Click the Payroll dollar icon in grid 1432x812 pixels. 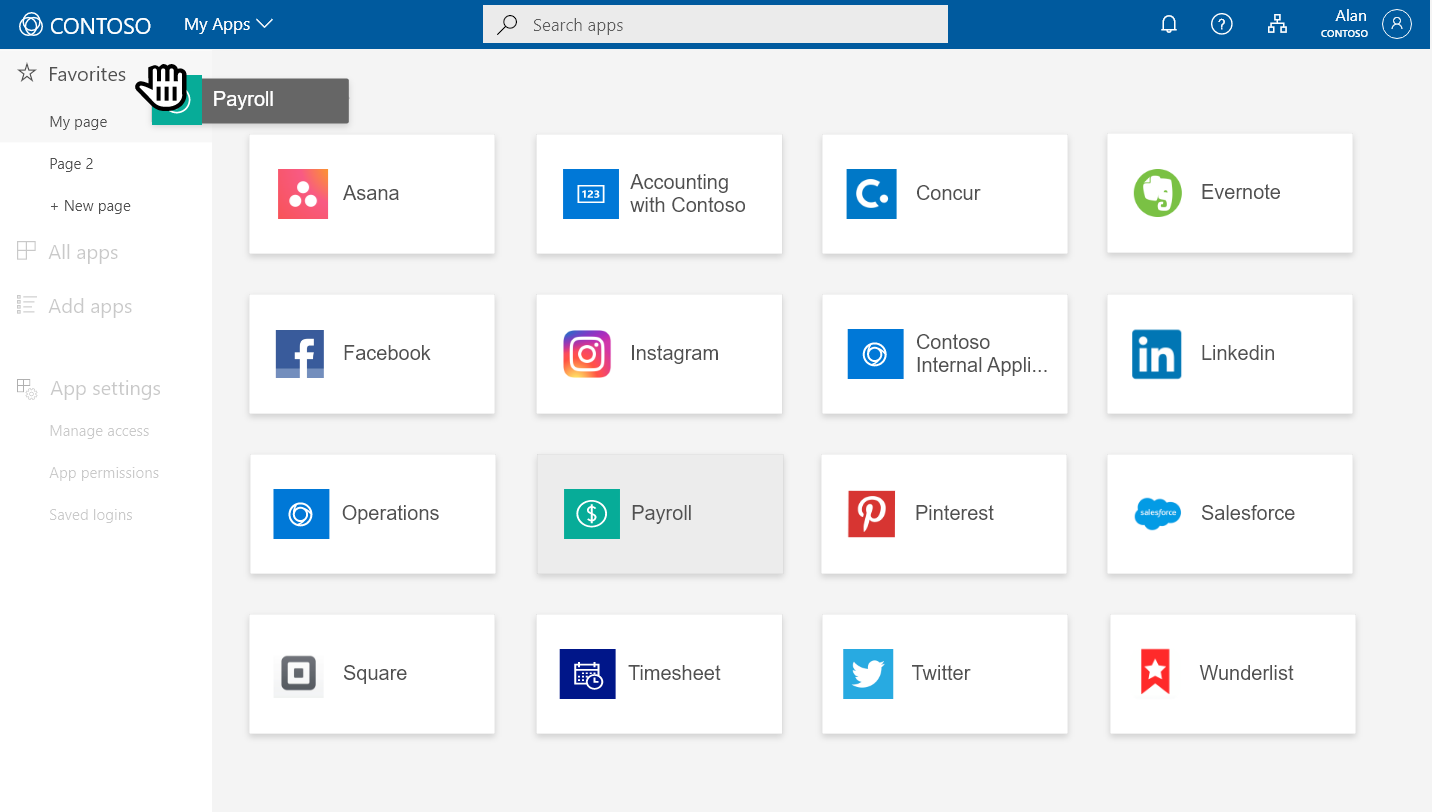(x=592, y=514)
